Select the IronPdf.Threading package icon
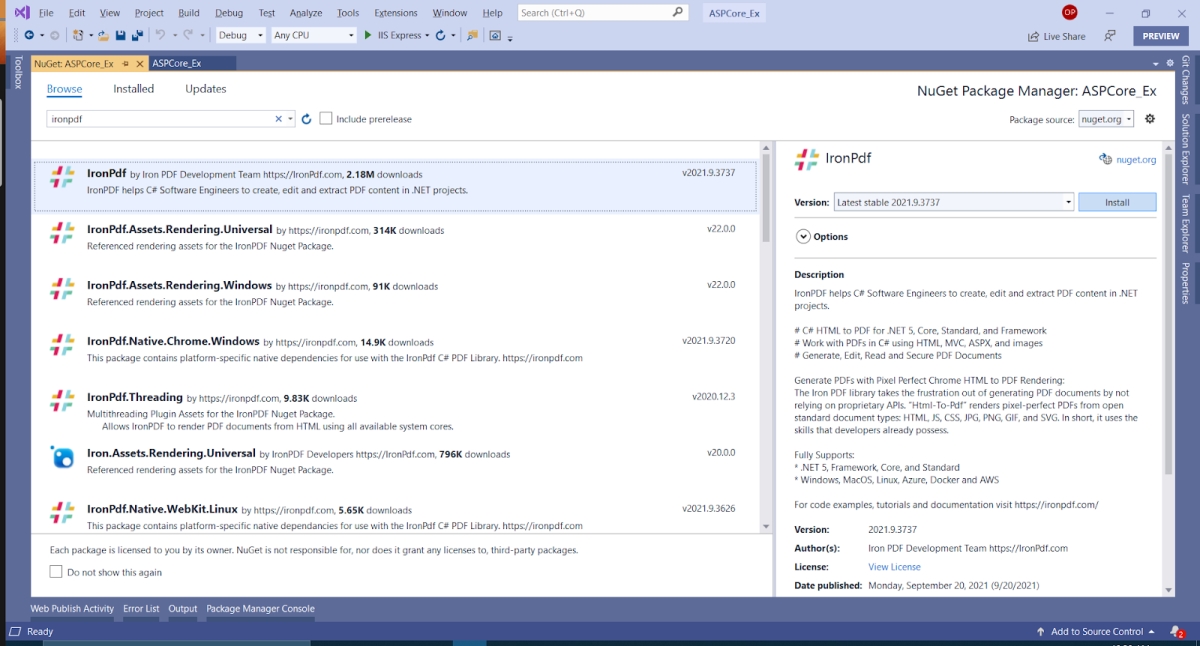The image size is (1200, 646). 62,401
